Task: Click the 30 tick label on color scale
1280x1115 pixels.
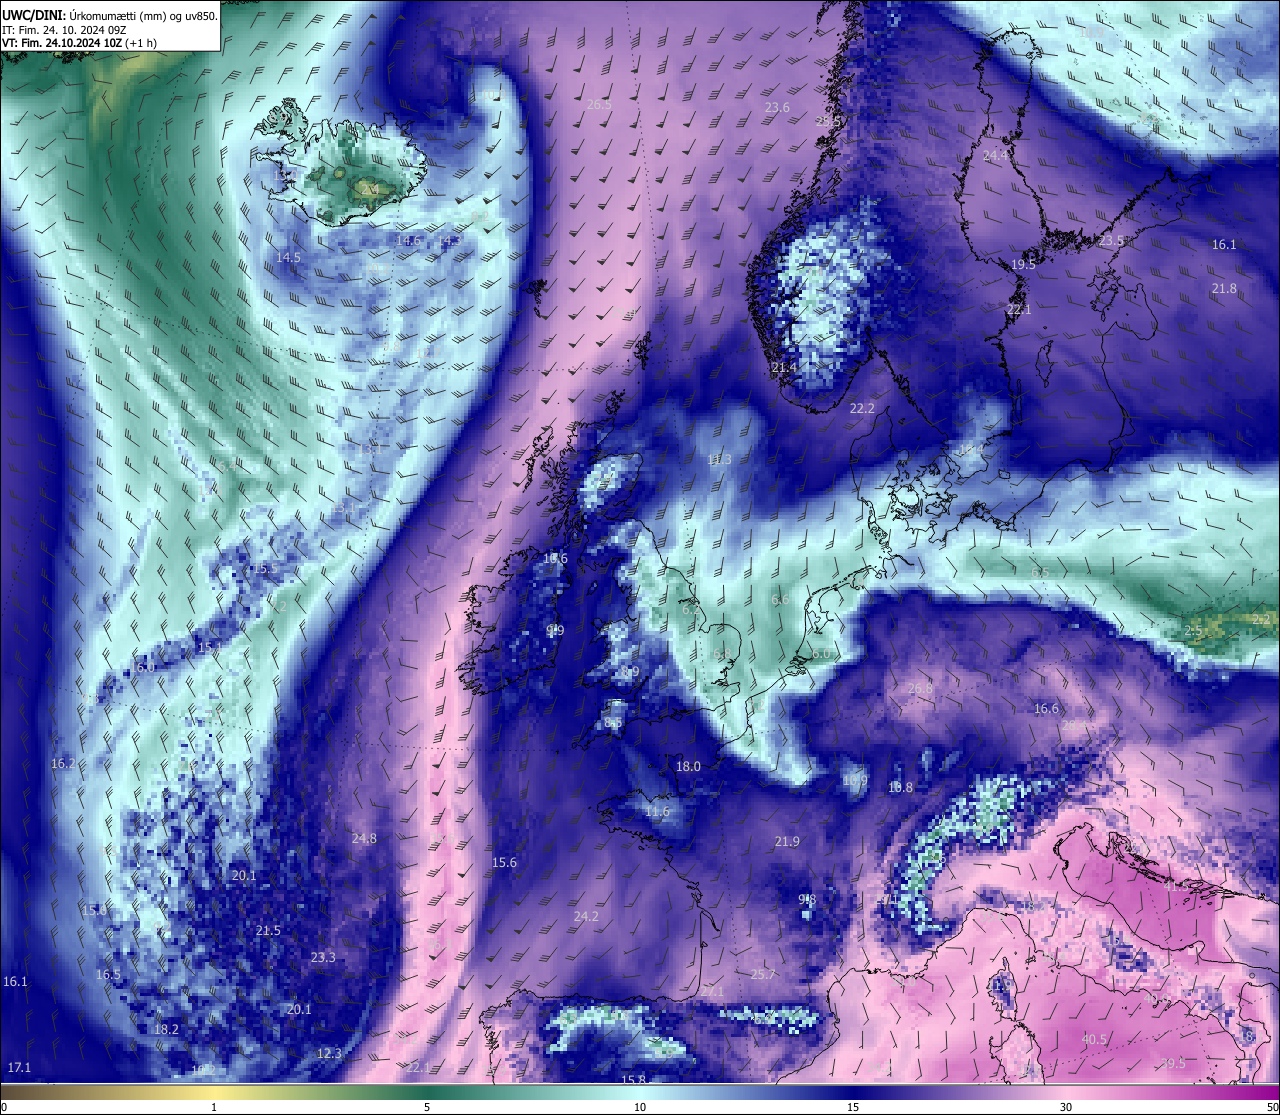Action: tap(1066, 1107)
